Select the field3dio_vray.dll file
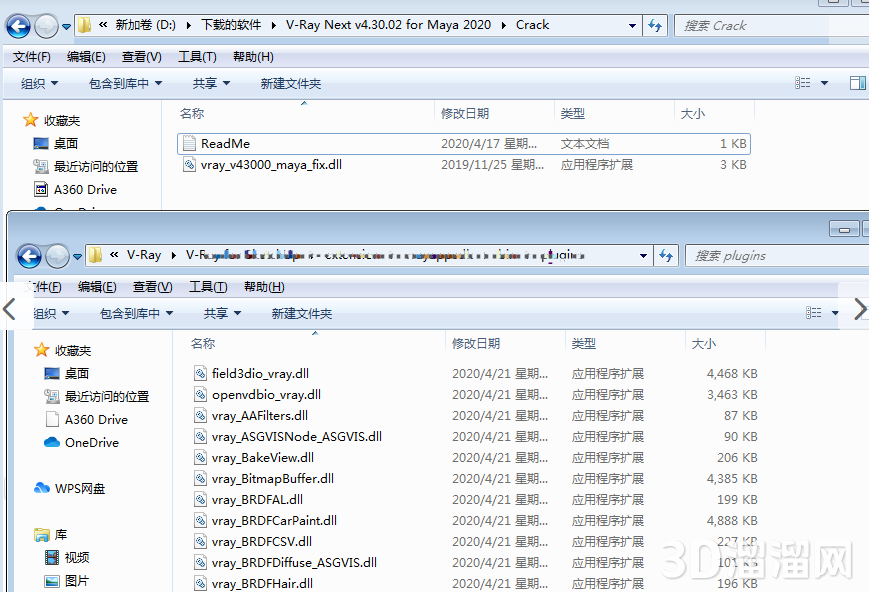This screenshot has height=592, width=869. (x=261, y=371)
